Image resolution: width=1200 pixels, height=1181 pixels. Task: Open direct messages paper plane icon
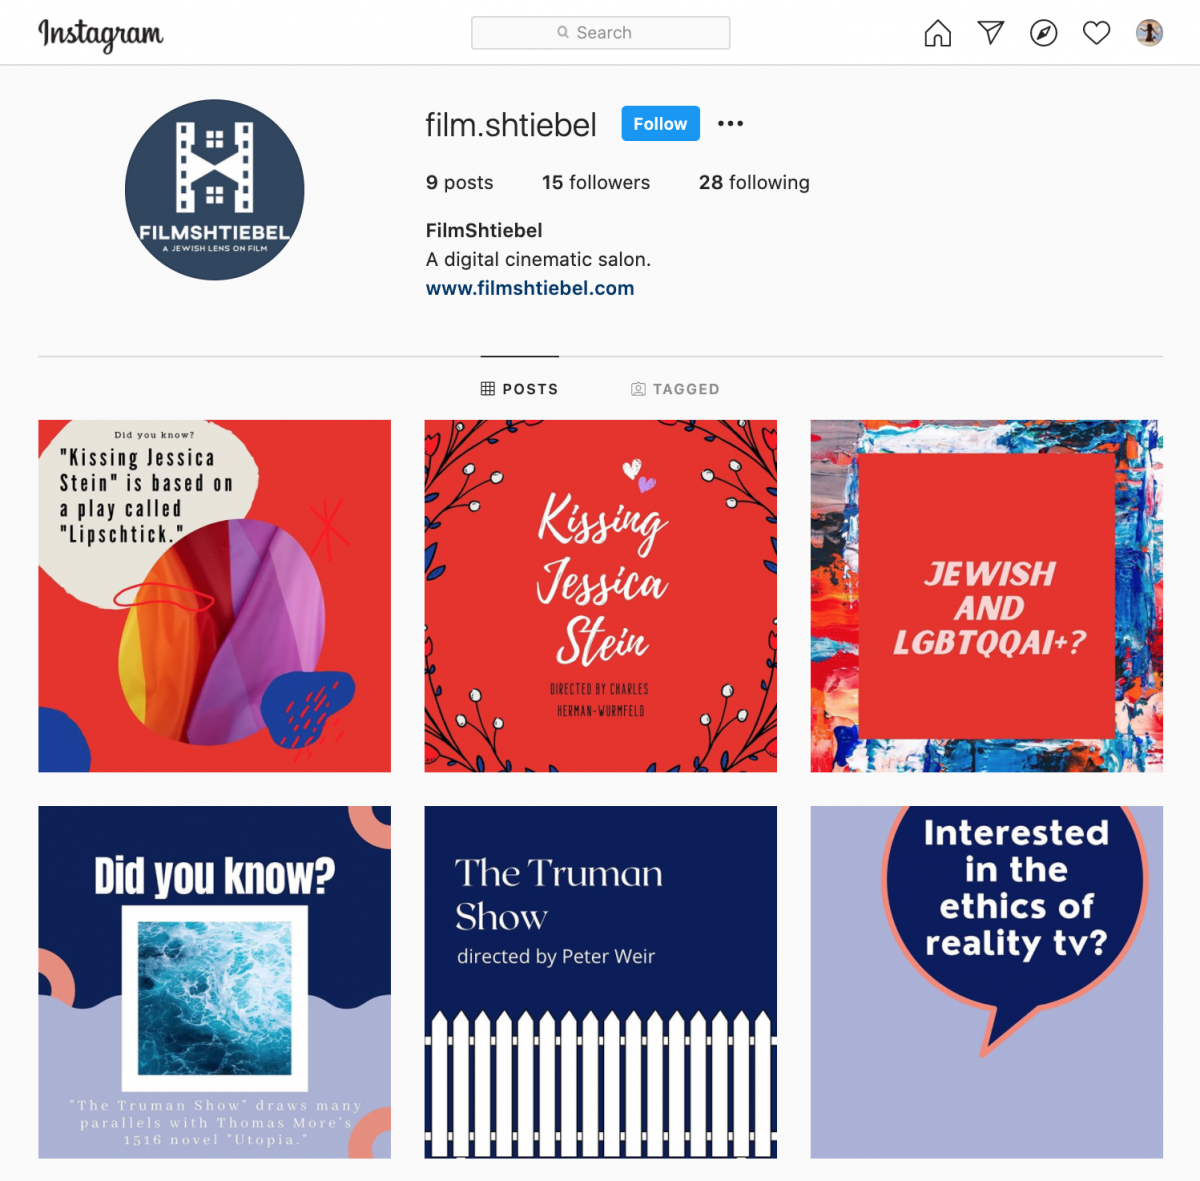click(x=990, y=33)
